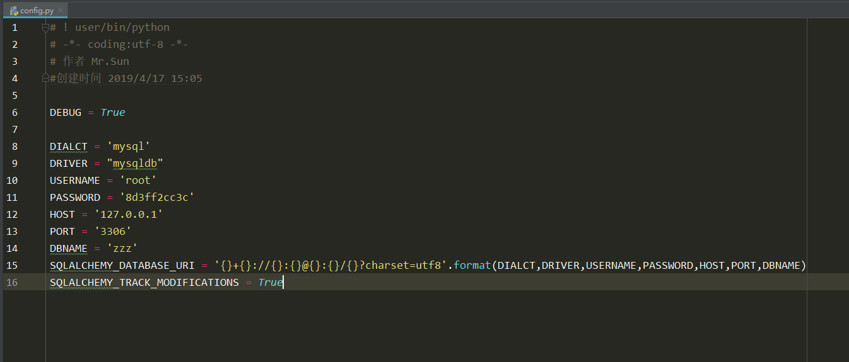Click the format method call on line 15

point(472,266)
